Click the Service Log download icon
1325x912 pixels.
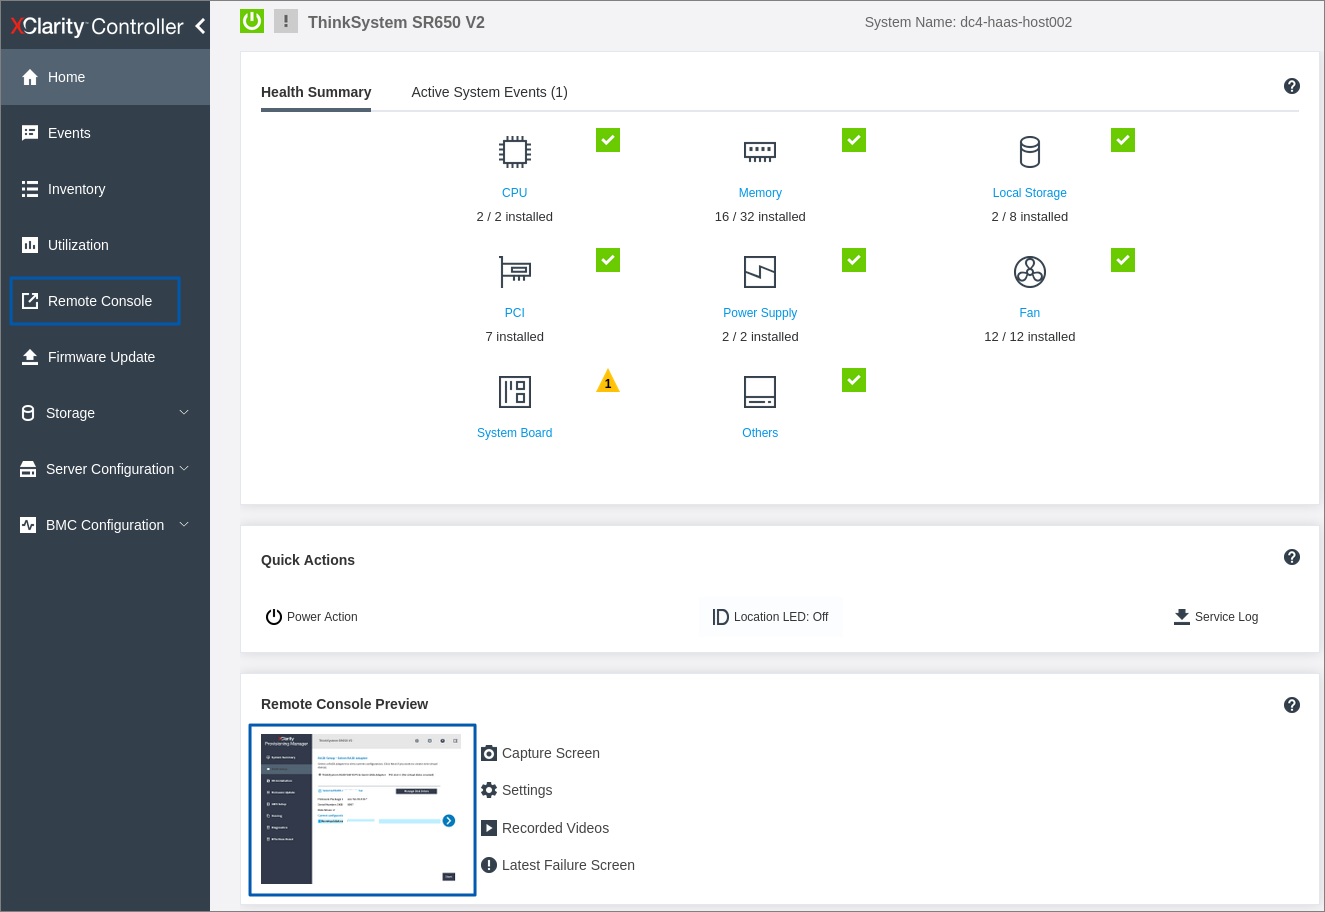1182,617
